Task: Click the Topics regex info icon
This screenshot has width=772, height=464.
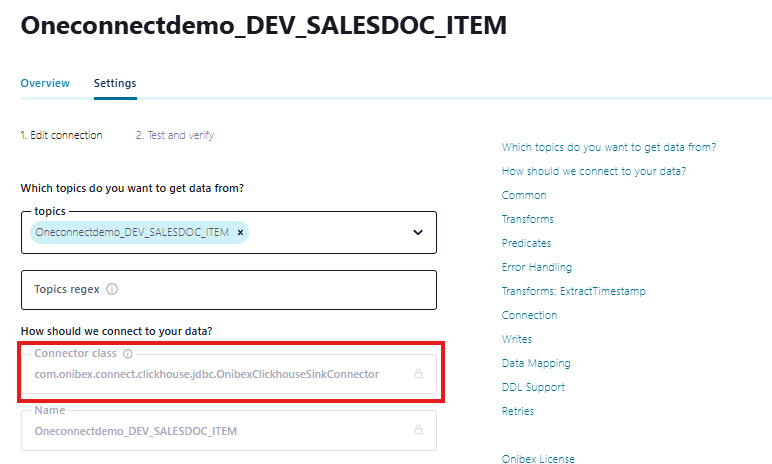Action: click(112, 289)
